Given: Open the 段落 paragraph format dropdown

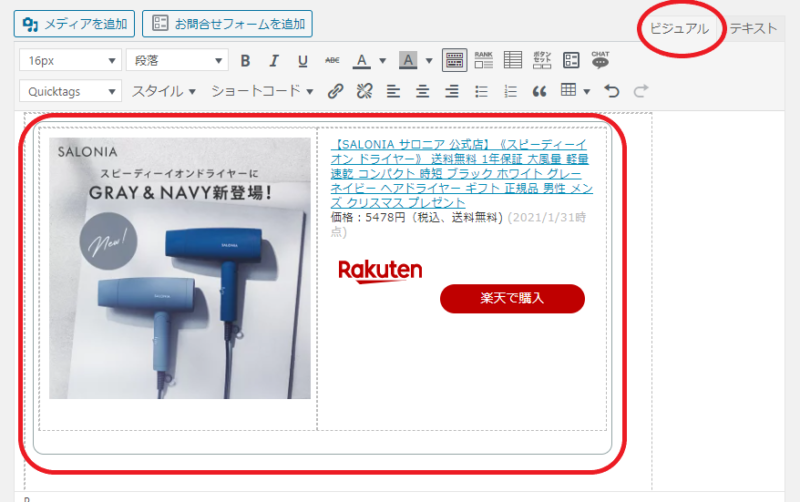Looking at the screenshot, I should 177,61.
